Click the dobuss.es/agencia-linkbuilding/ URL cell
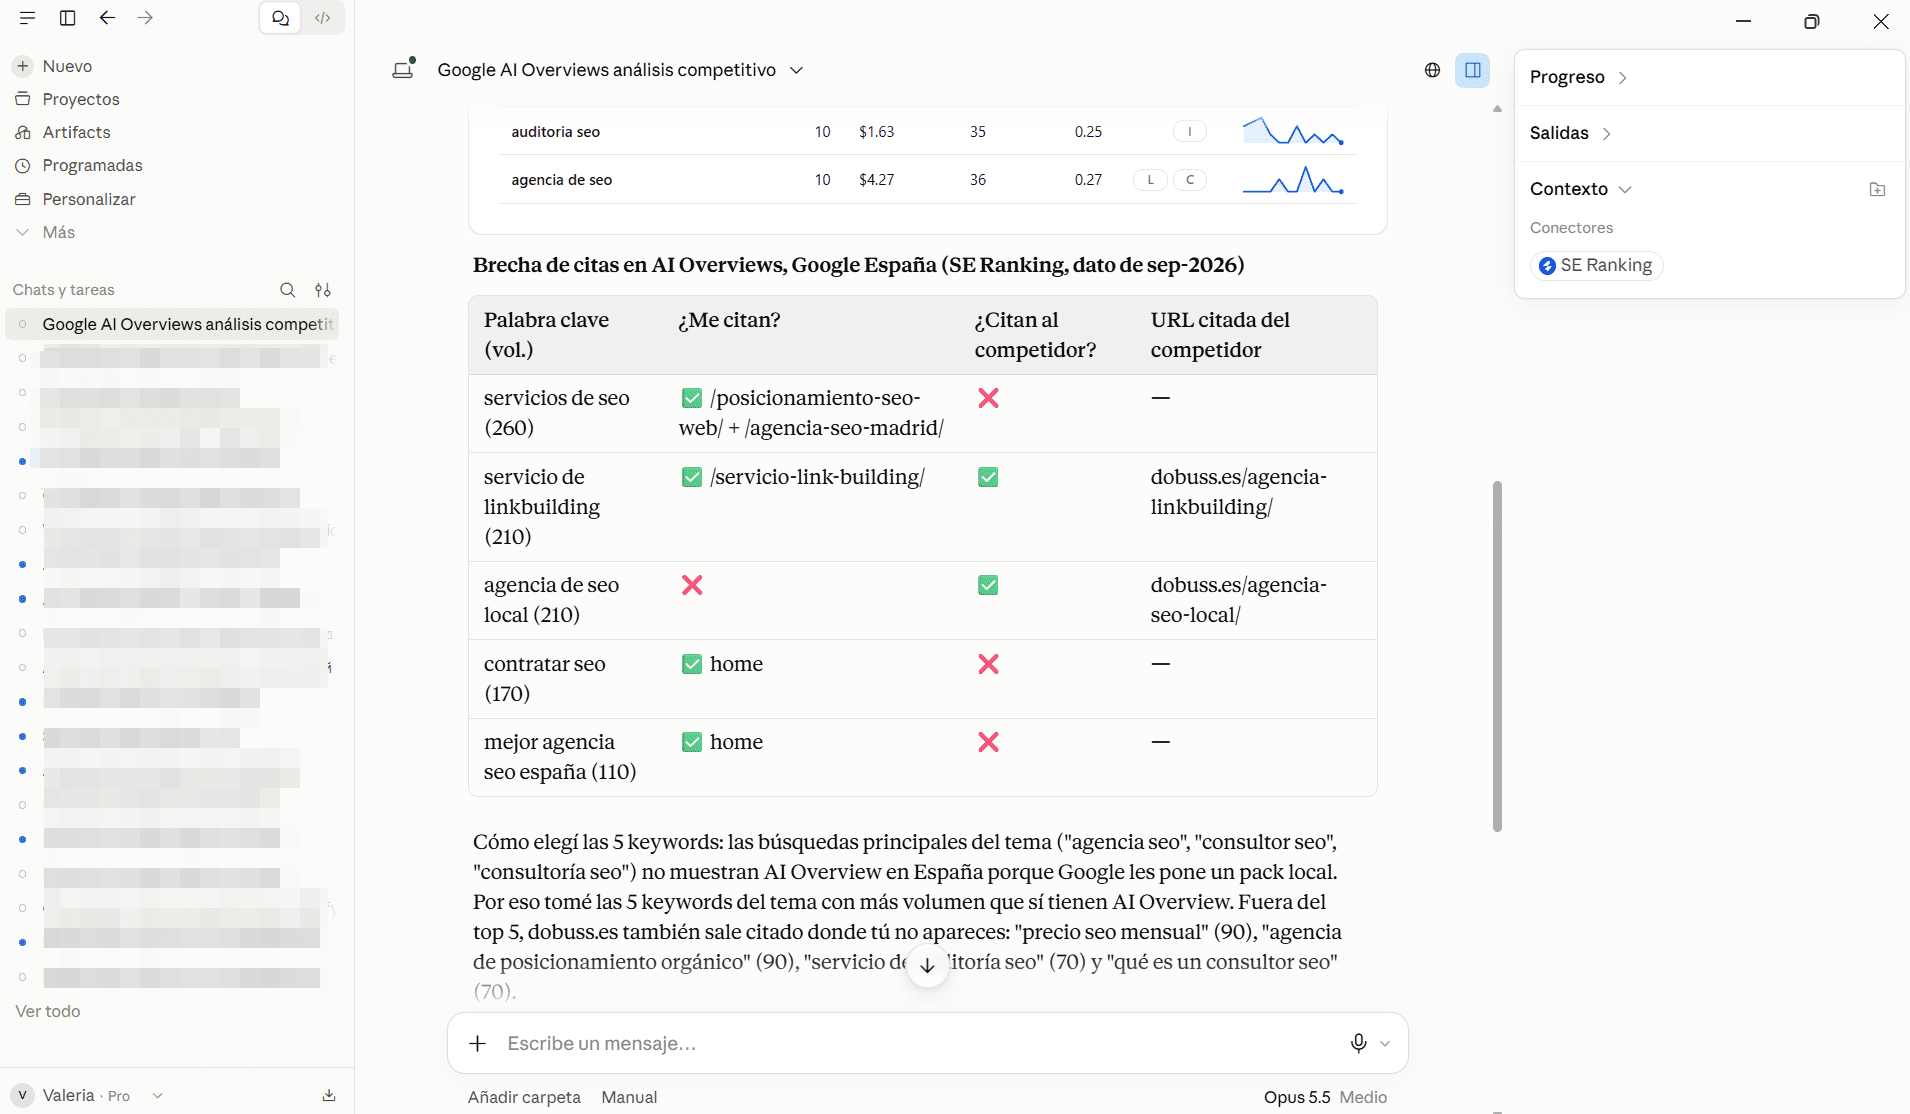 (1238, 492)
